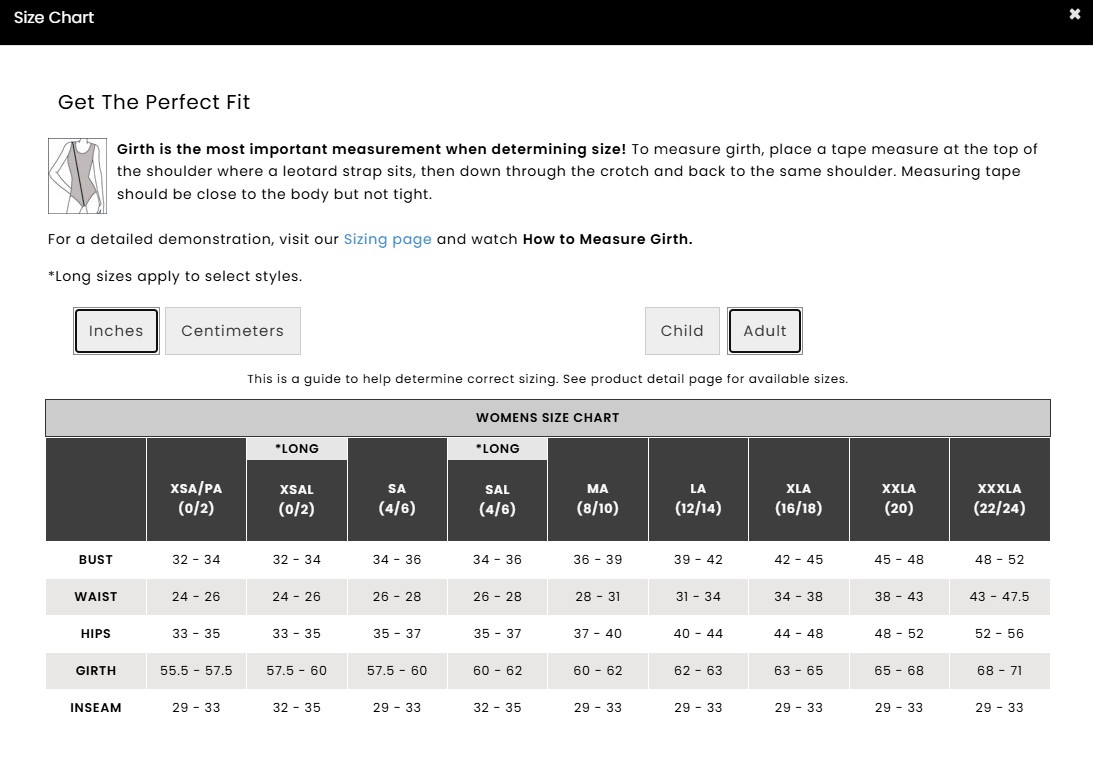Show the Adult size chart
Screen dimensions: 1093x760
(765, 331)
